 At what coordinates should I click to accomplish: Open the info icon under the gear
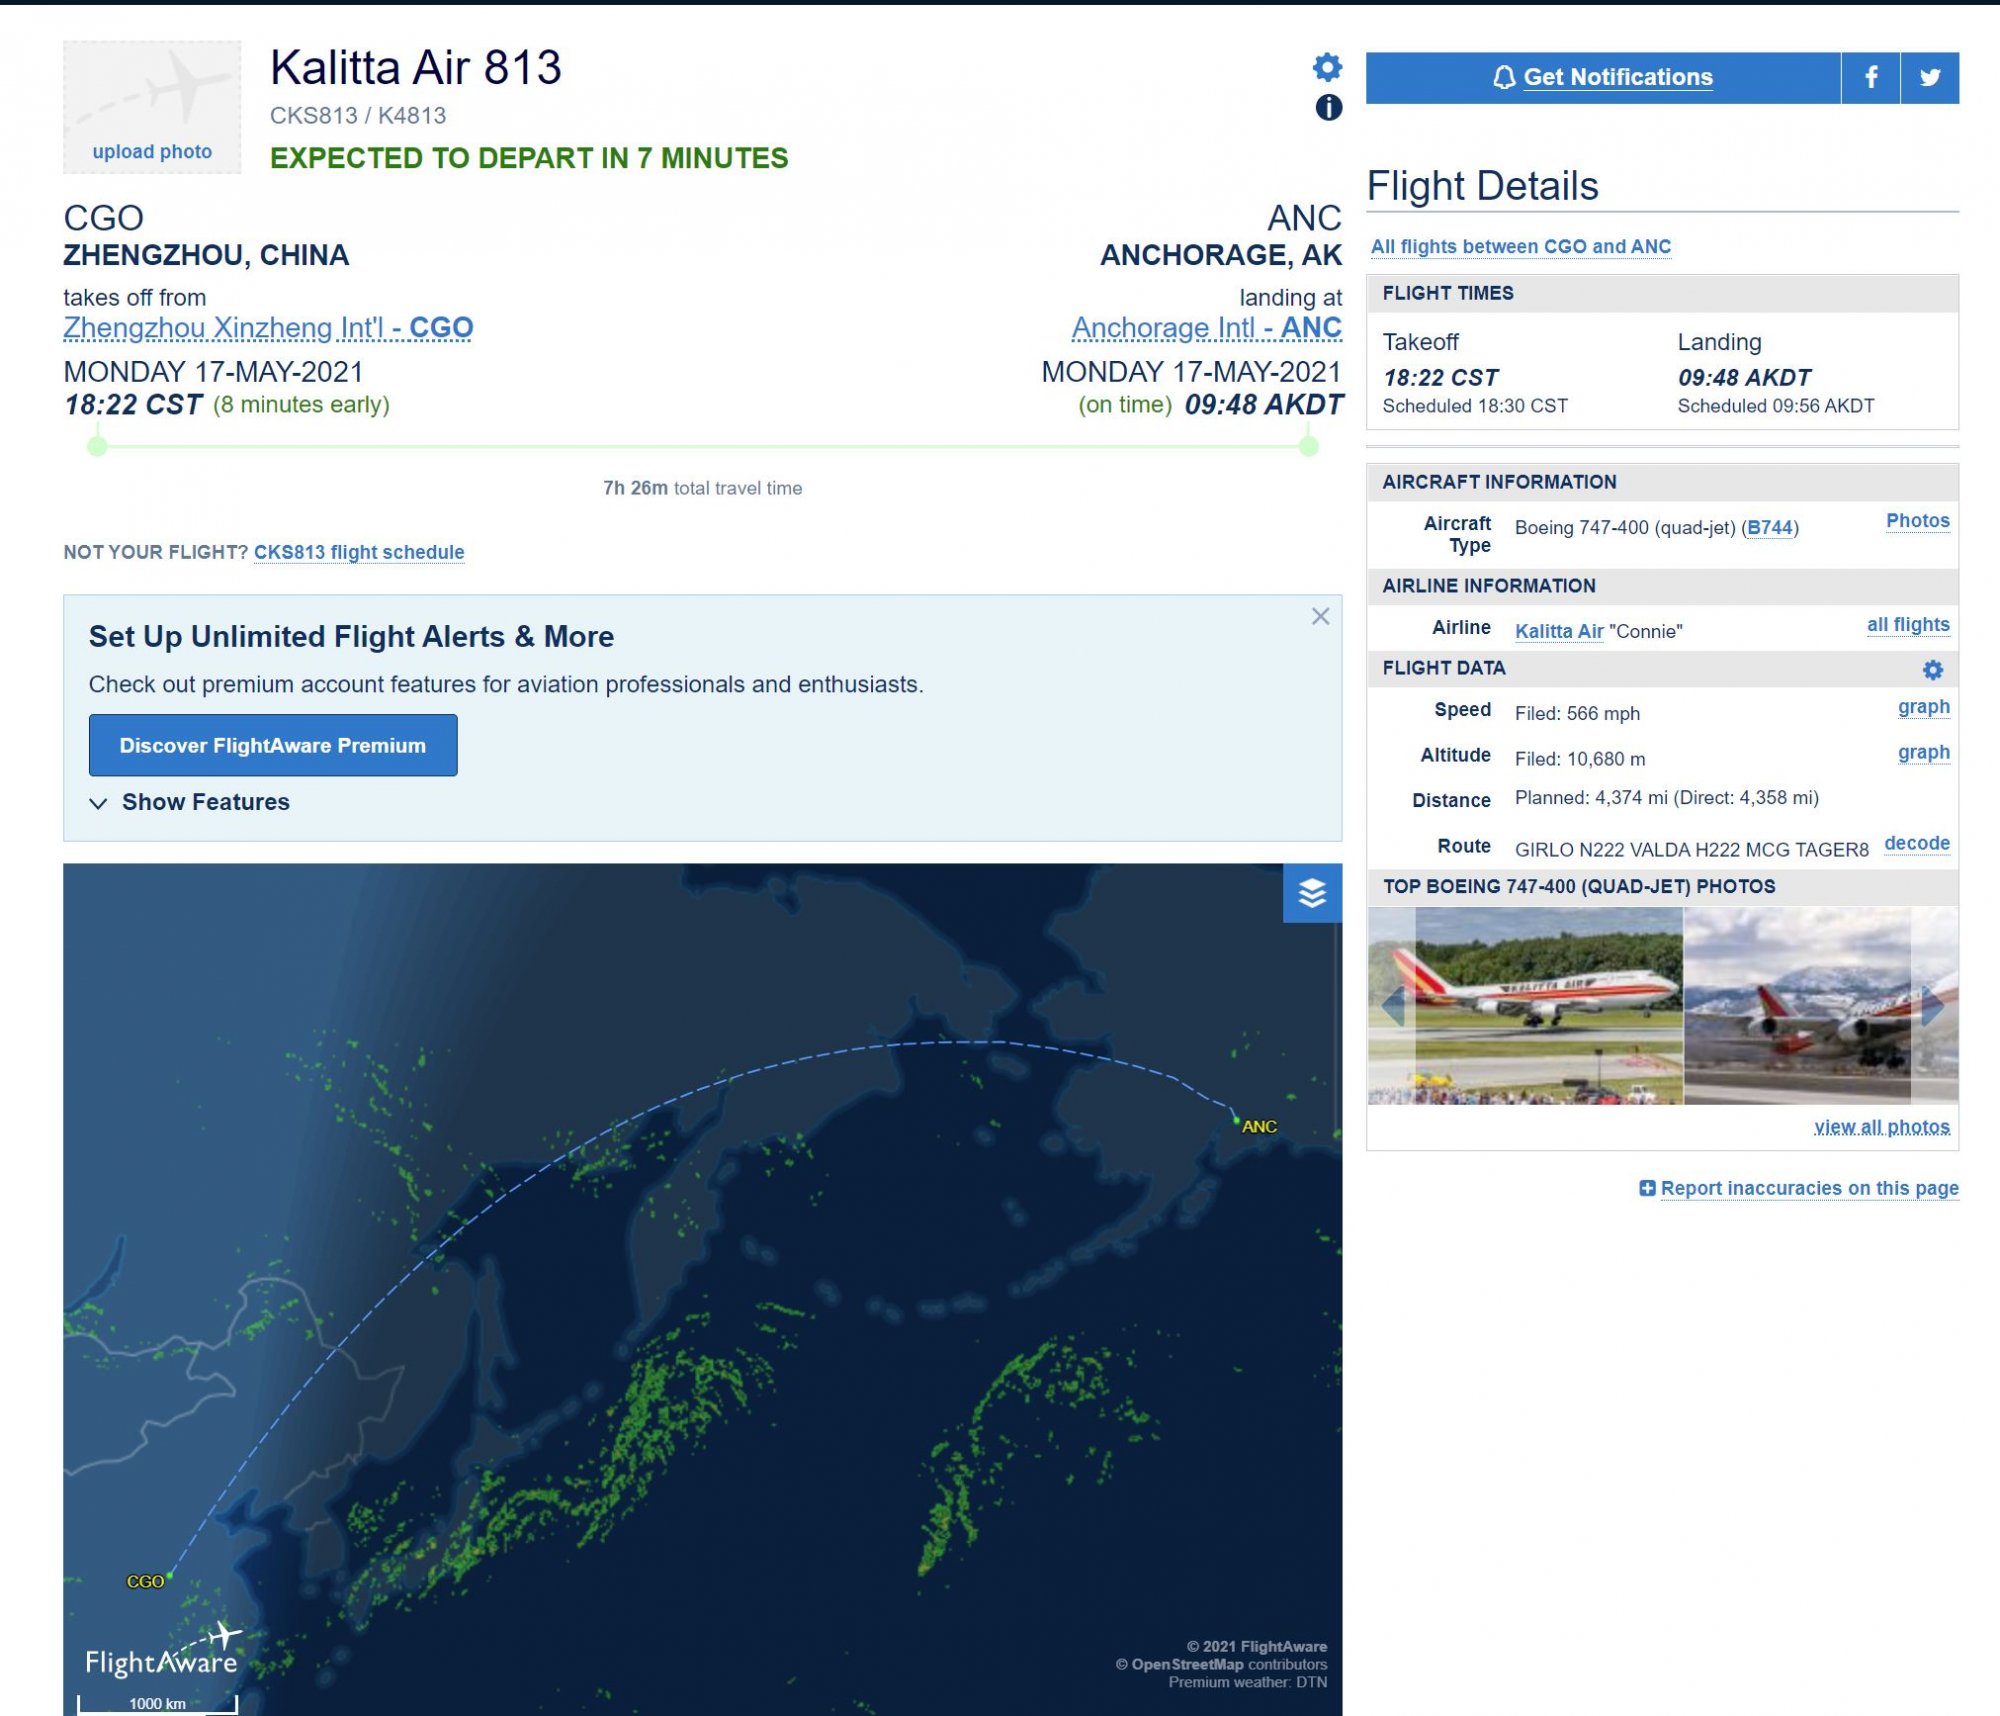[x=1328, y=107]
